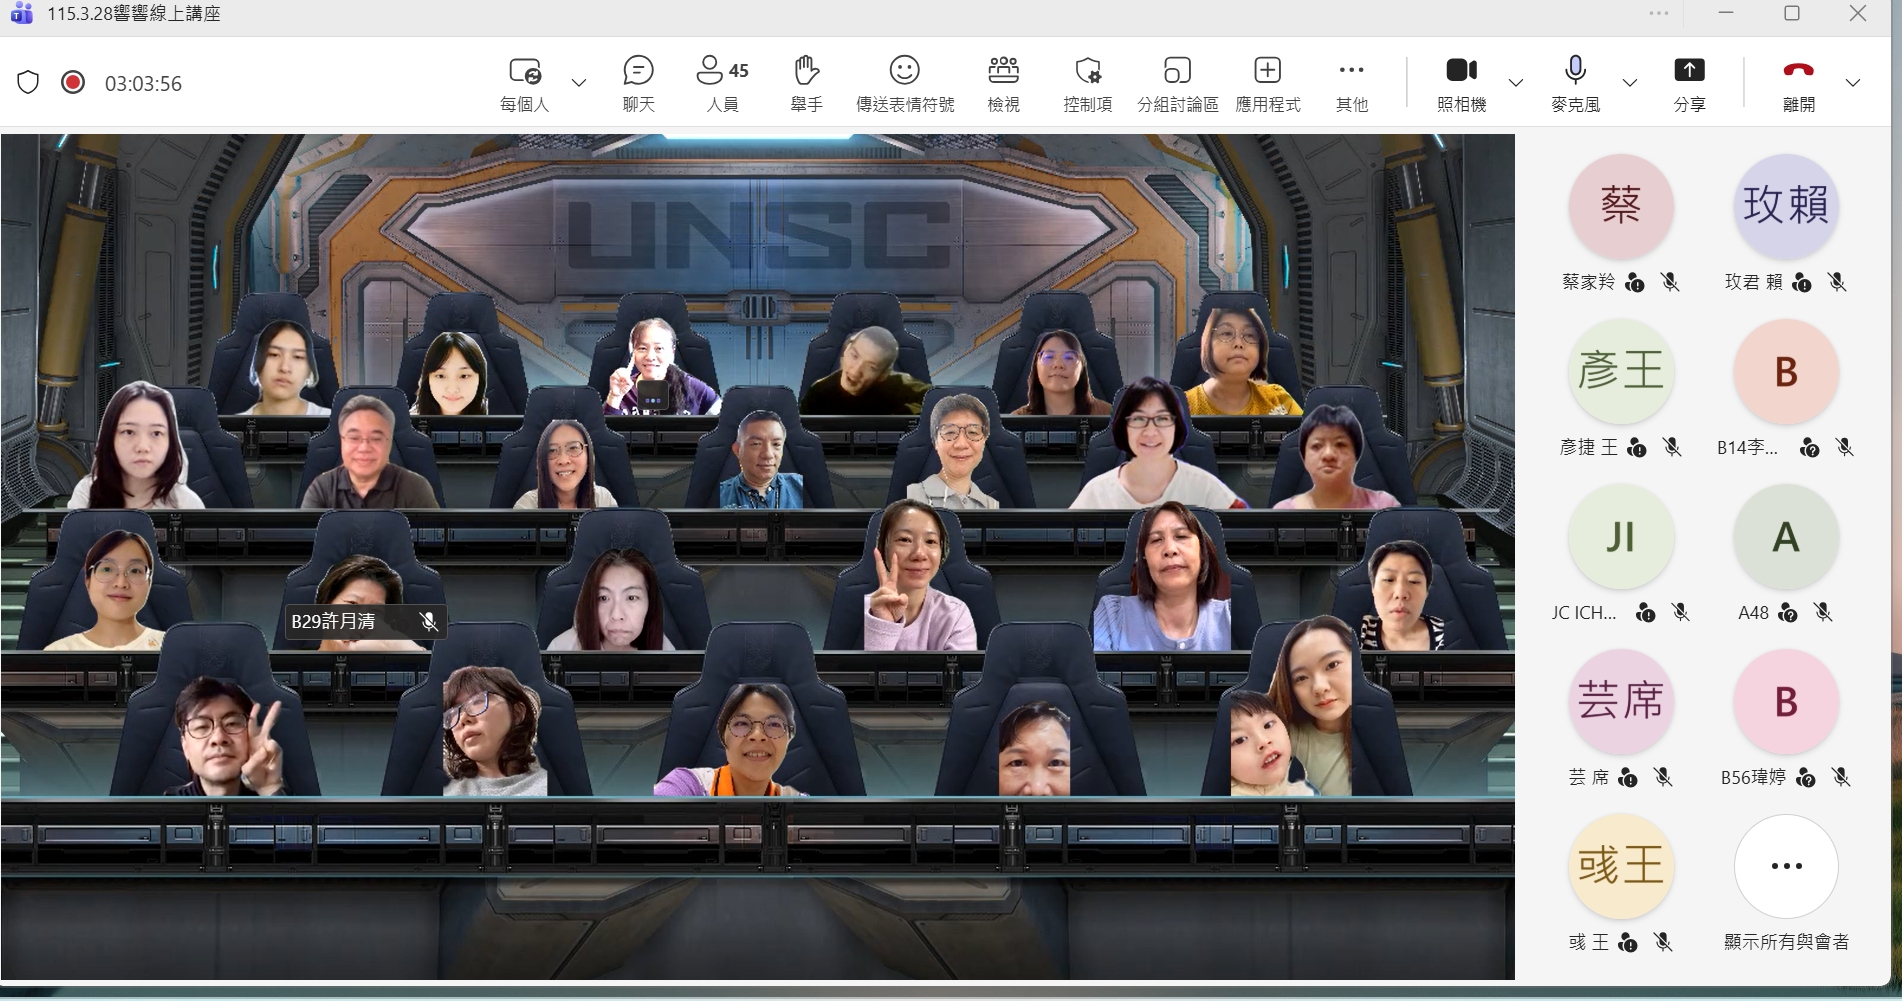1902x1001 pixels.
Task: Open the title bar ellipsis menu
Action: (x=1659, y=13)
